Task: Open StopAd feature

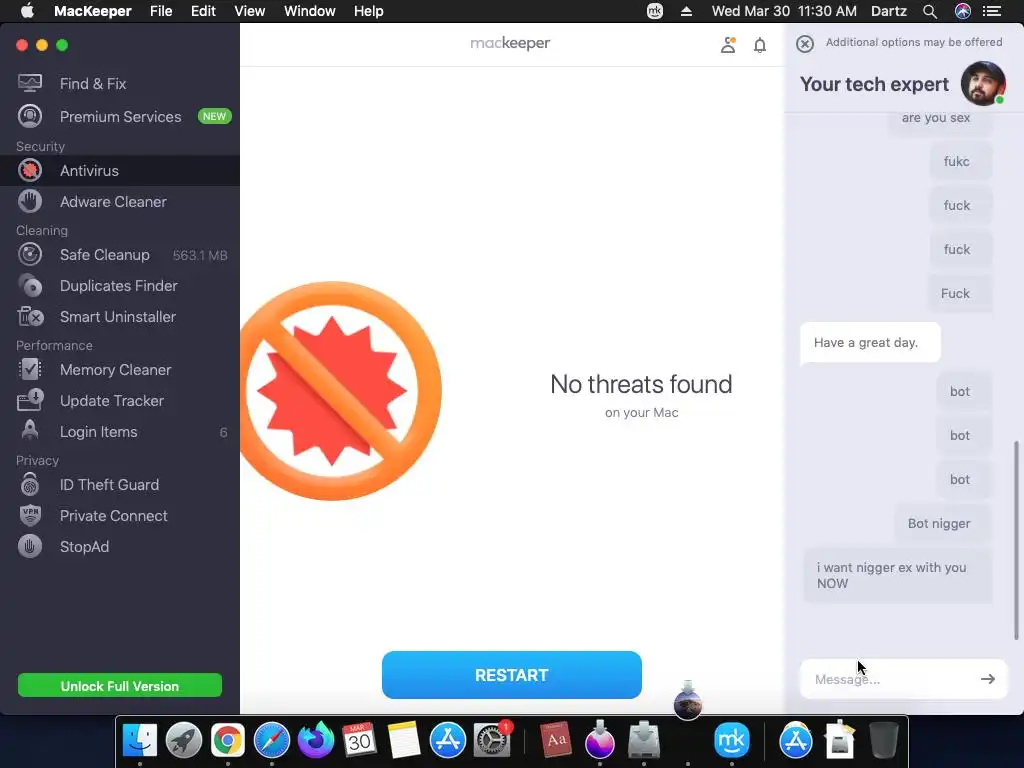Action: [x=120, y=547]
